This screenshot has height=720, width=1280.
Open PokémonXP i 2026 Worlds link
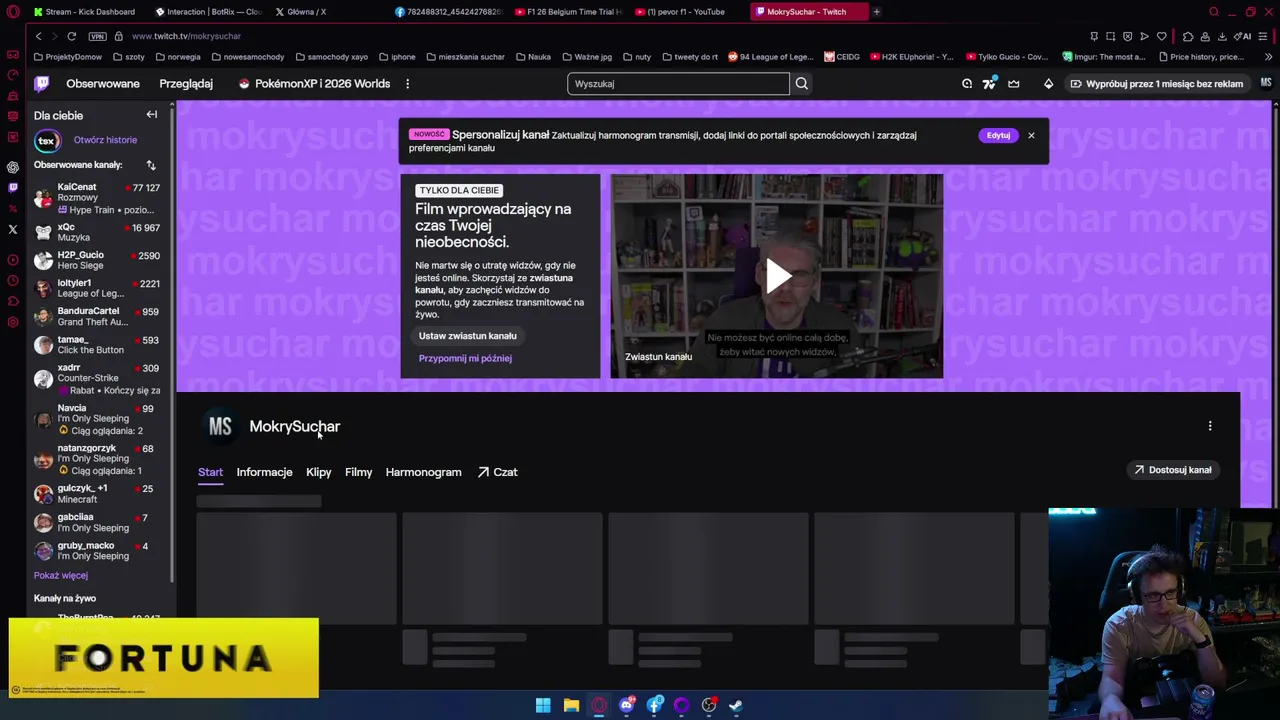314,84
